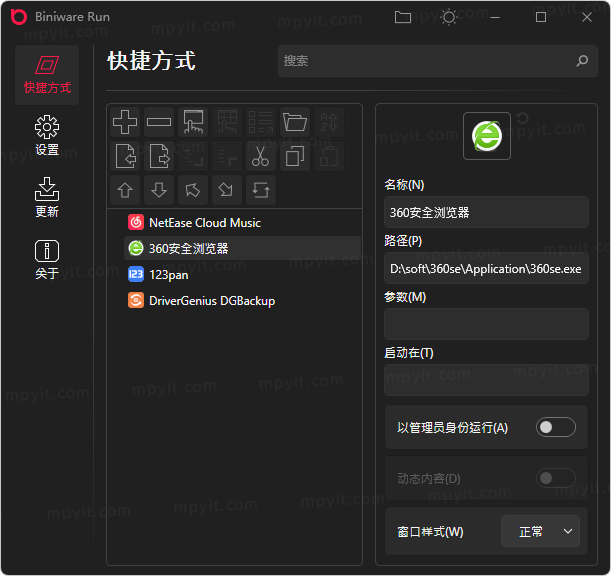The height and width of the screenshot is (576, 611).
Task: Click the scissors cut icon
Action: (x=261, y=156)
